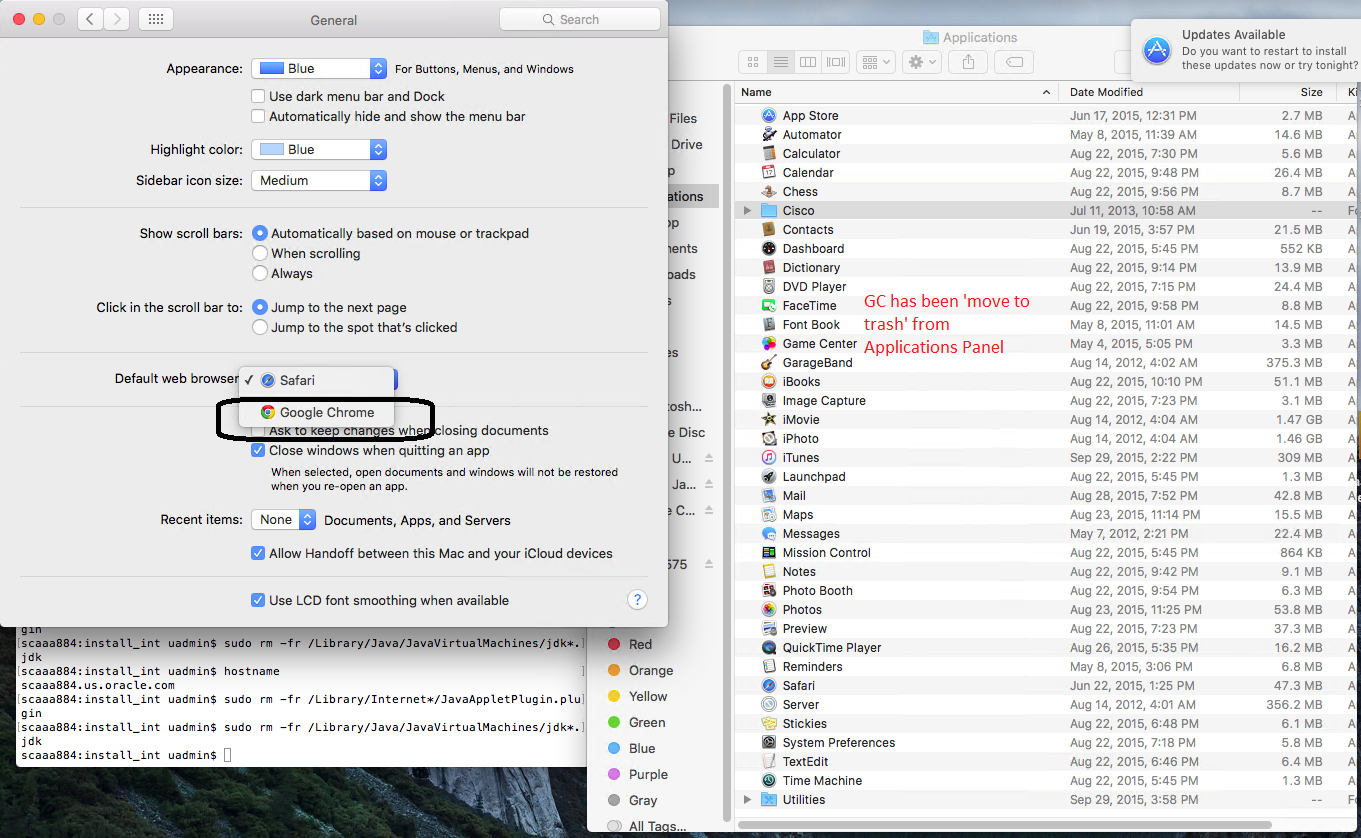The width and height of the screenshot is (1361, 838).
Task: Open Sidebar icon size dropdown
Action: [x=319, y=181]
